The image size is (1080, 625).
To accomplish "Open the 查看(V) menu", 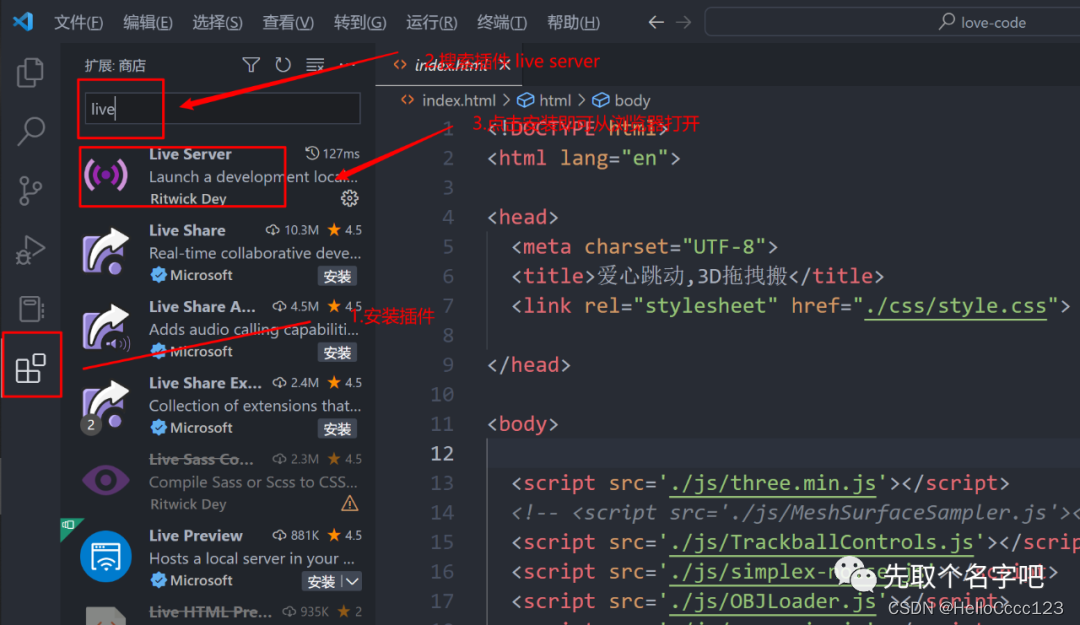I will pyautogui.click(x=288, y=22).
